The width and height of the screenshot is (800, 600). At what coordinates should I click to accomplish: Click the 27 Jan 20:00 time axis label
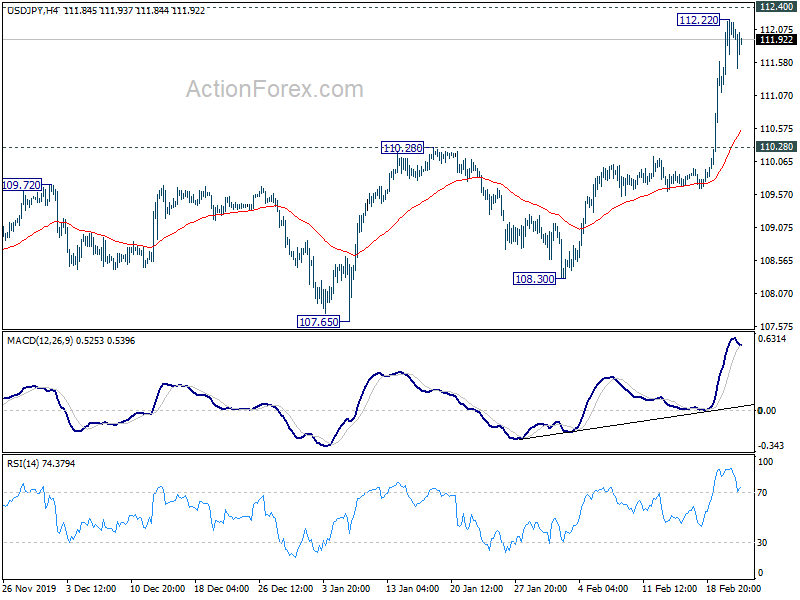click(x=540, y=588)
